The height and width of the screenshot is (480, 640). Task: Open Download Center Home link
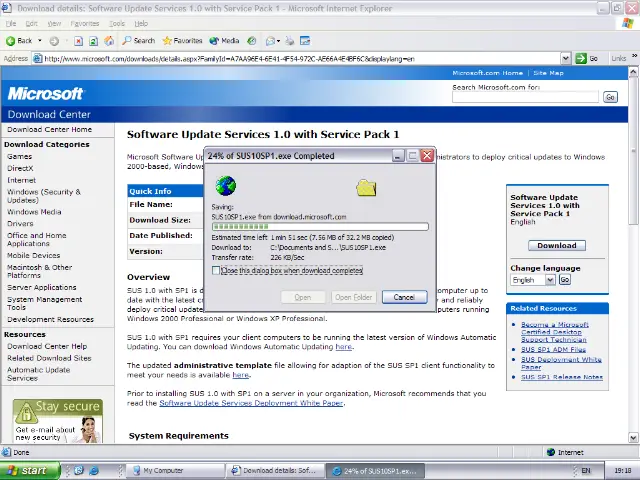(49, 129)
